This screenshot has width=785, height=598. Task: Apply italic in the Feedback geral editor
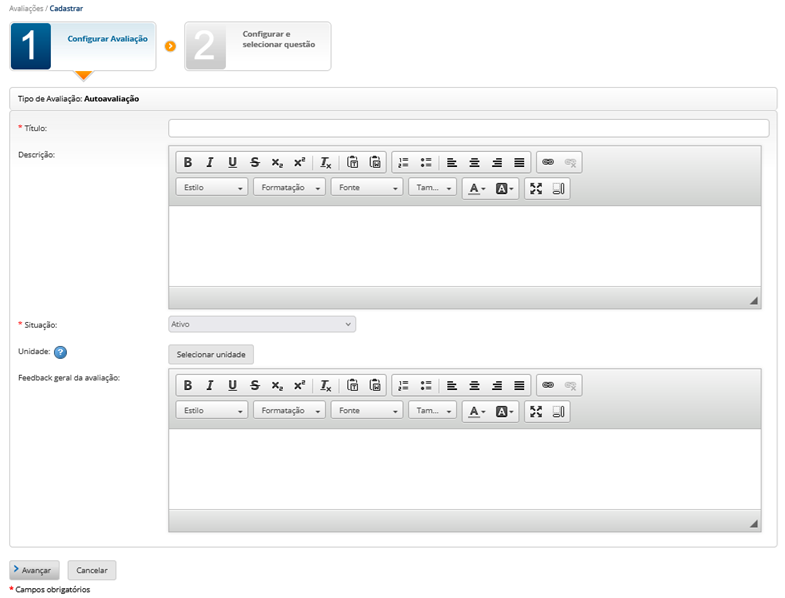pyautogui.click(x=210, y=385)
